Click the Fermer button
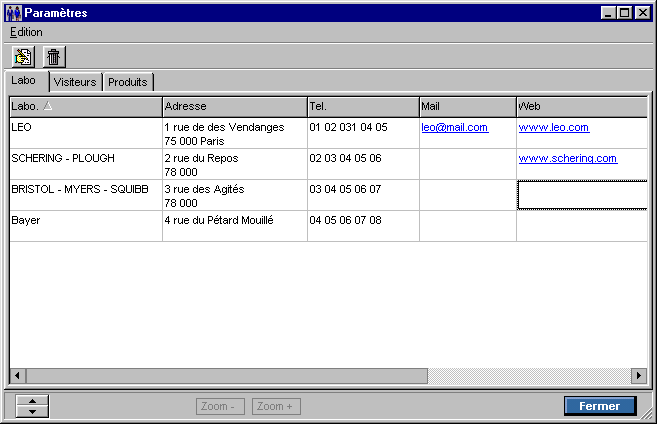The width and height of the screenshot is (657, 424). 600,406
